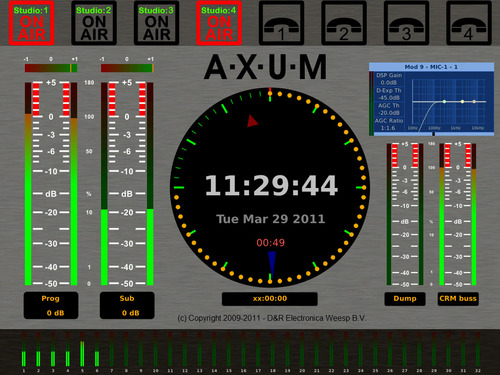Viewport: 500px width, 375px height.
Task: Select the CRM buss meter label
Action: pos(458,299)
